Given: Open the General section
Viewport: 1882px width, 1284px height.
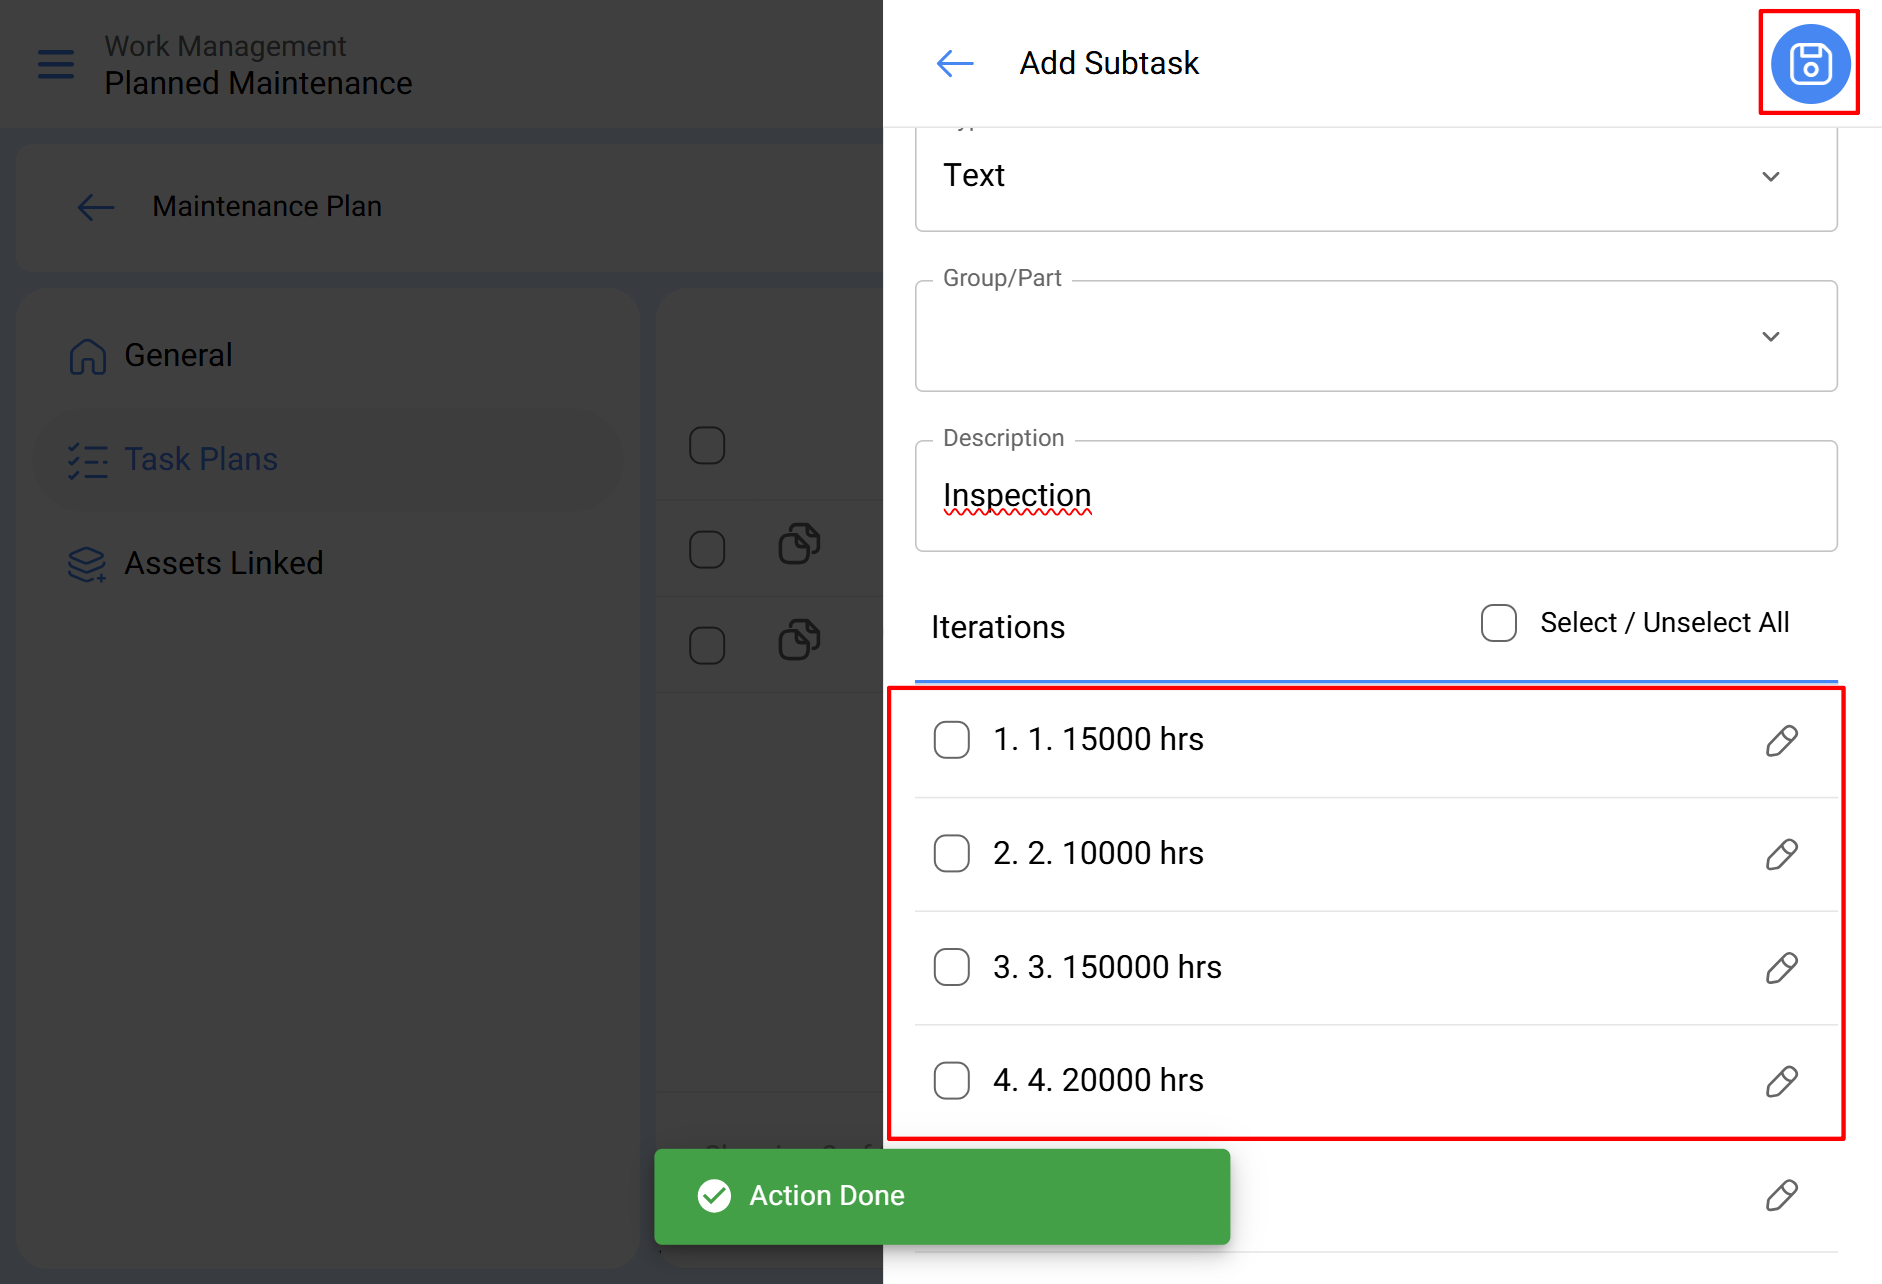Looking at the screenshot, I should (178, 356).
